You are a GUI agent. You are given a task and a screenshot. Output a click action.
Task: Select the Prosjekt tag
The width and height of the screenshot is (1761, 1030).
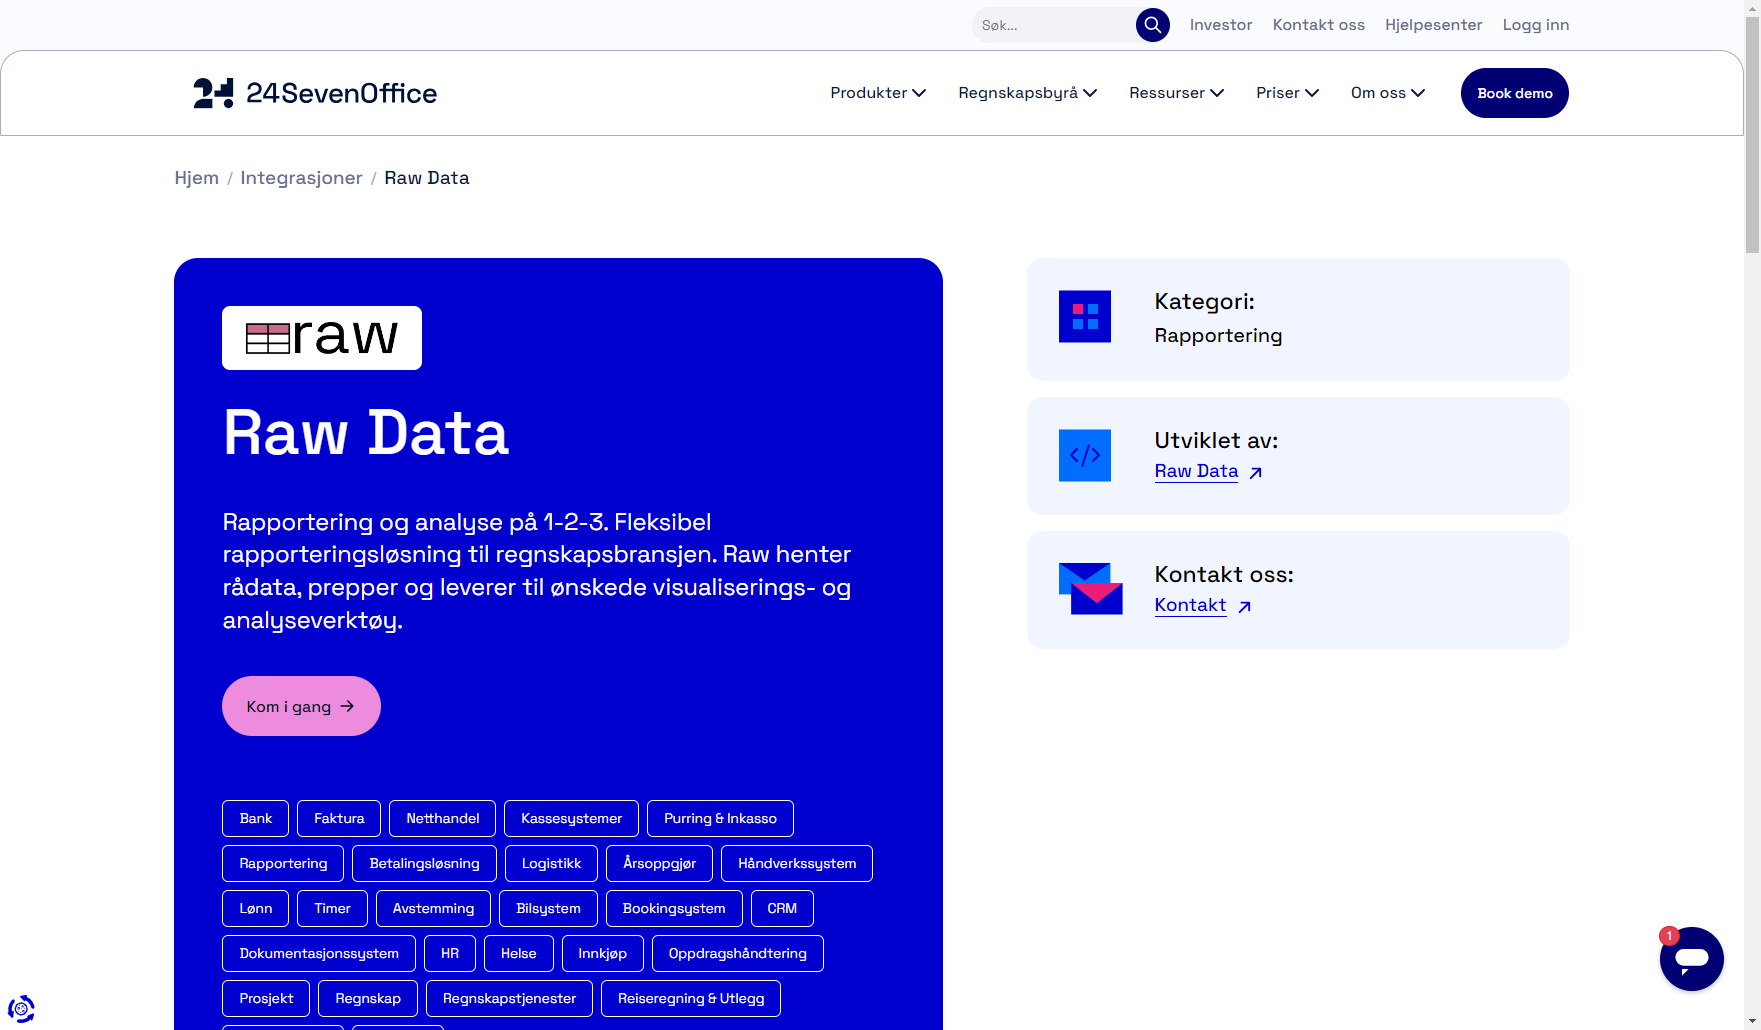coord(266,998)
